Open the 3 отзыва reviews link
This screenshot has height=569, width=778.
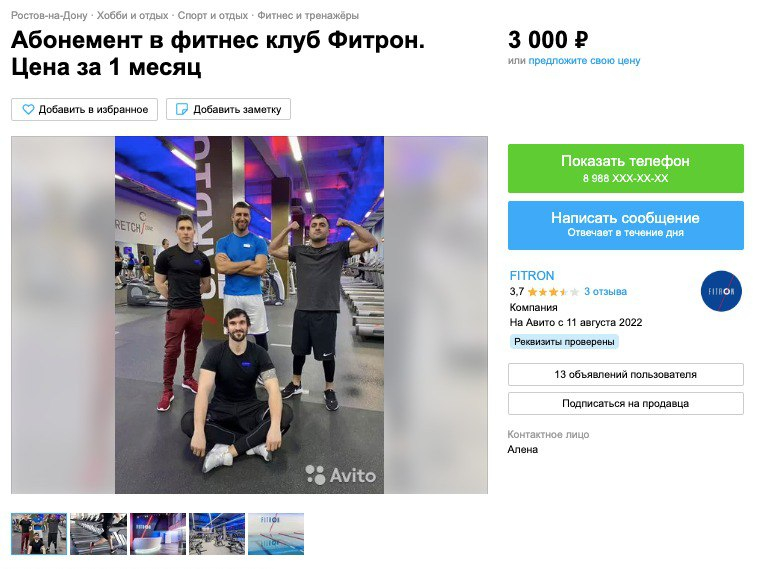coord(605,292)
